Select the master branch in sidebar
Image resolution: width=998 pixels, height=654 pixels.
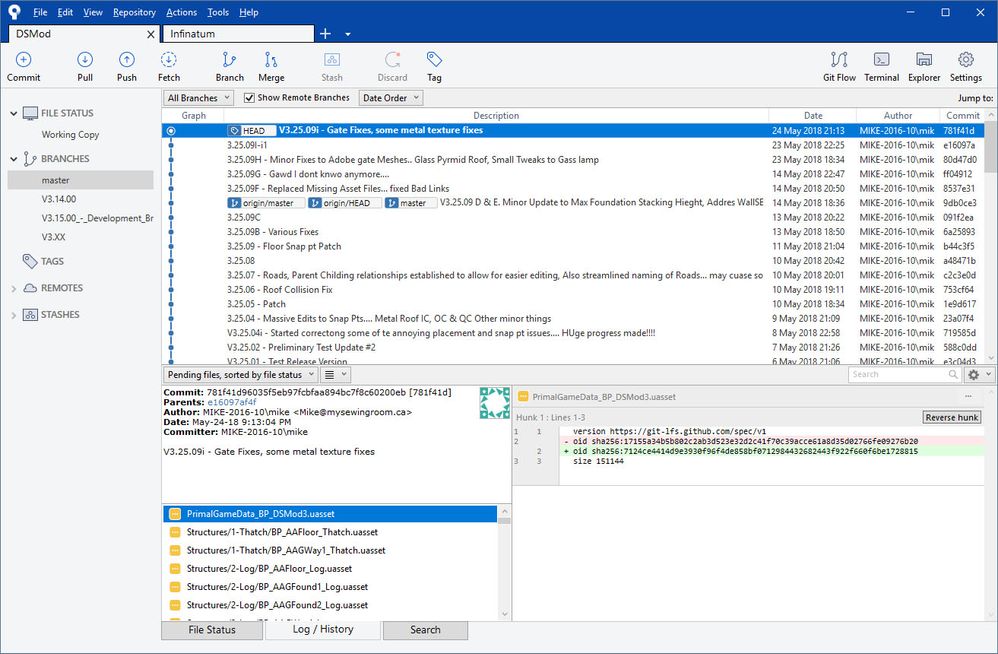[80, 180]
